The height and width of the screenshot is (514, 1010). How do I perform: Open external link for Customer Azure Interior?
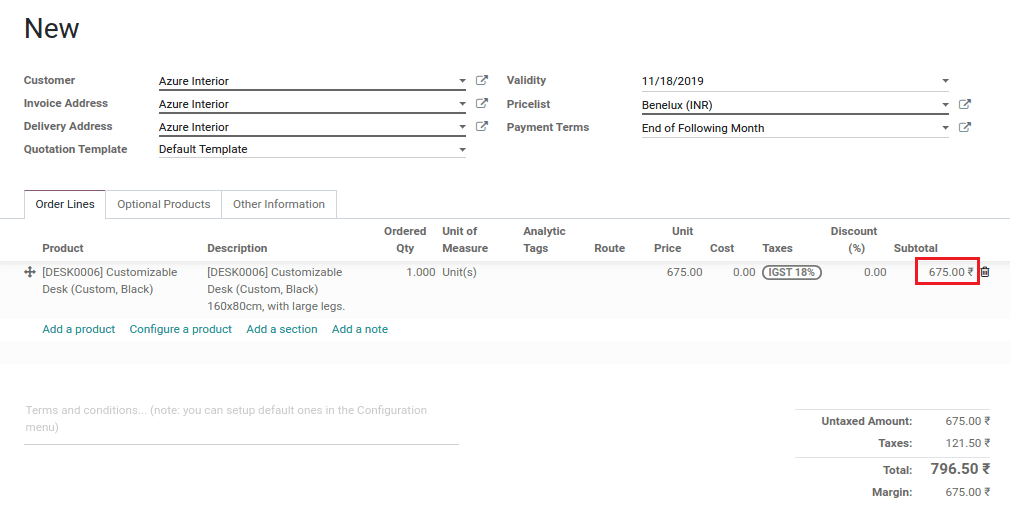481,81
